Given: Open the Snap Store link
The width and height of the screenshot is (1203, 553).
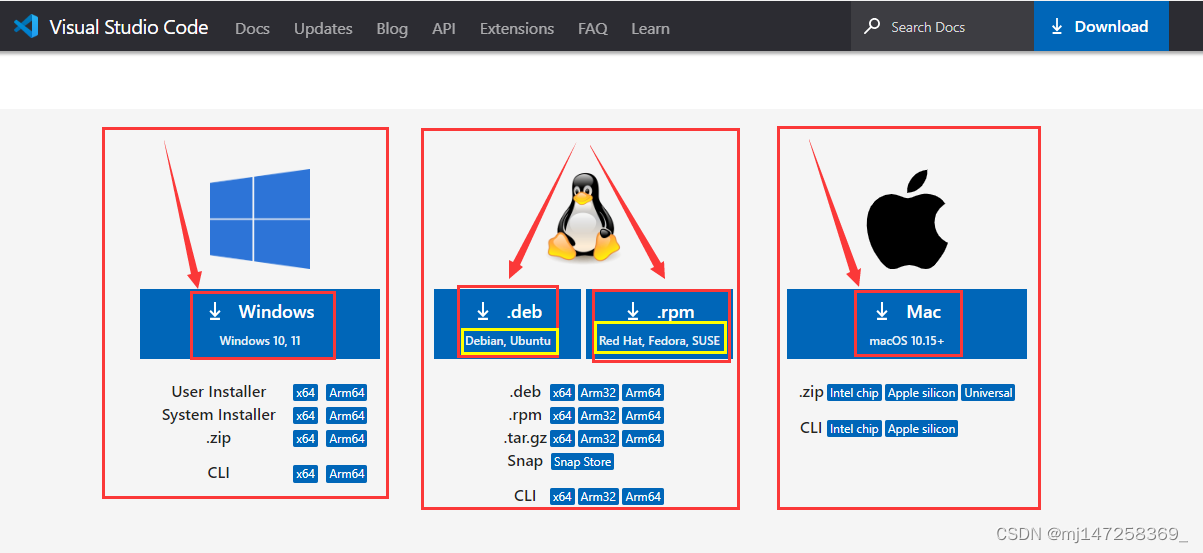Looking at the screenshot, I should (582, 461).
